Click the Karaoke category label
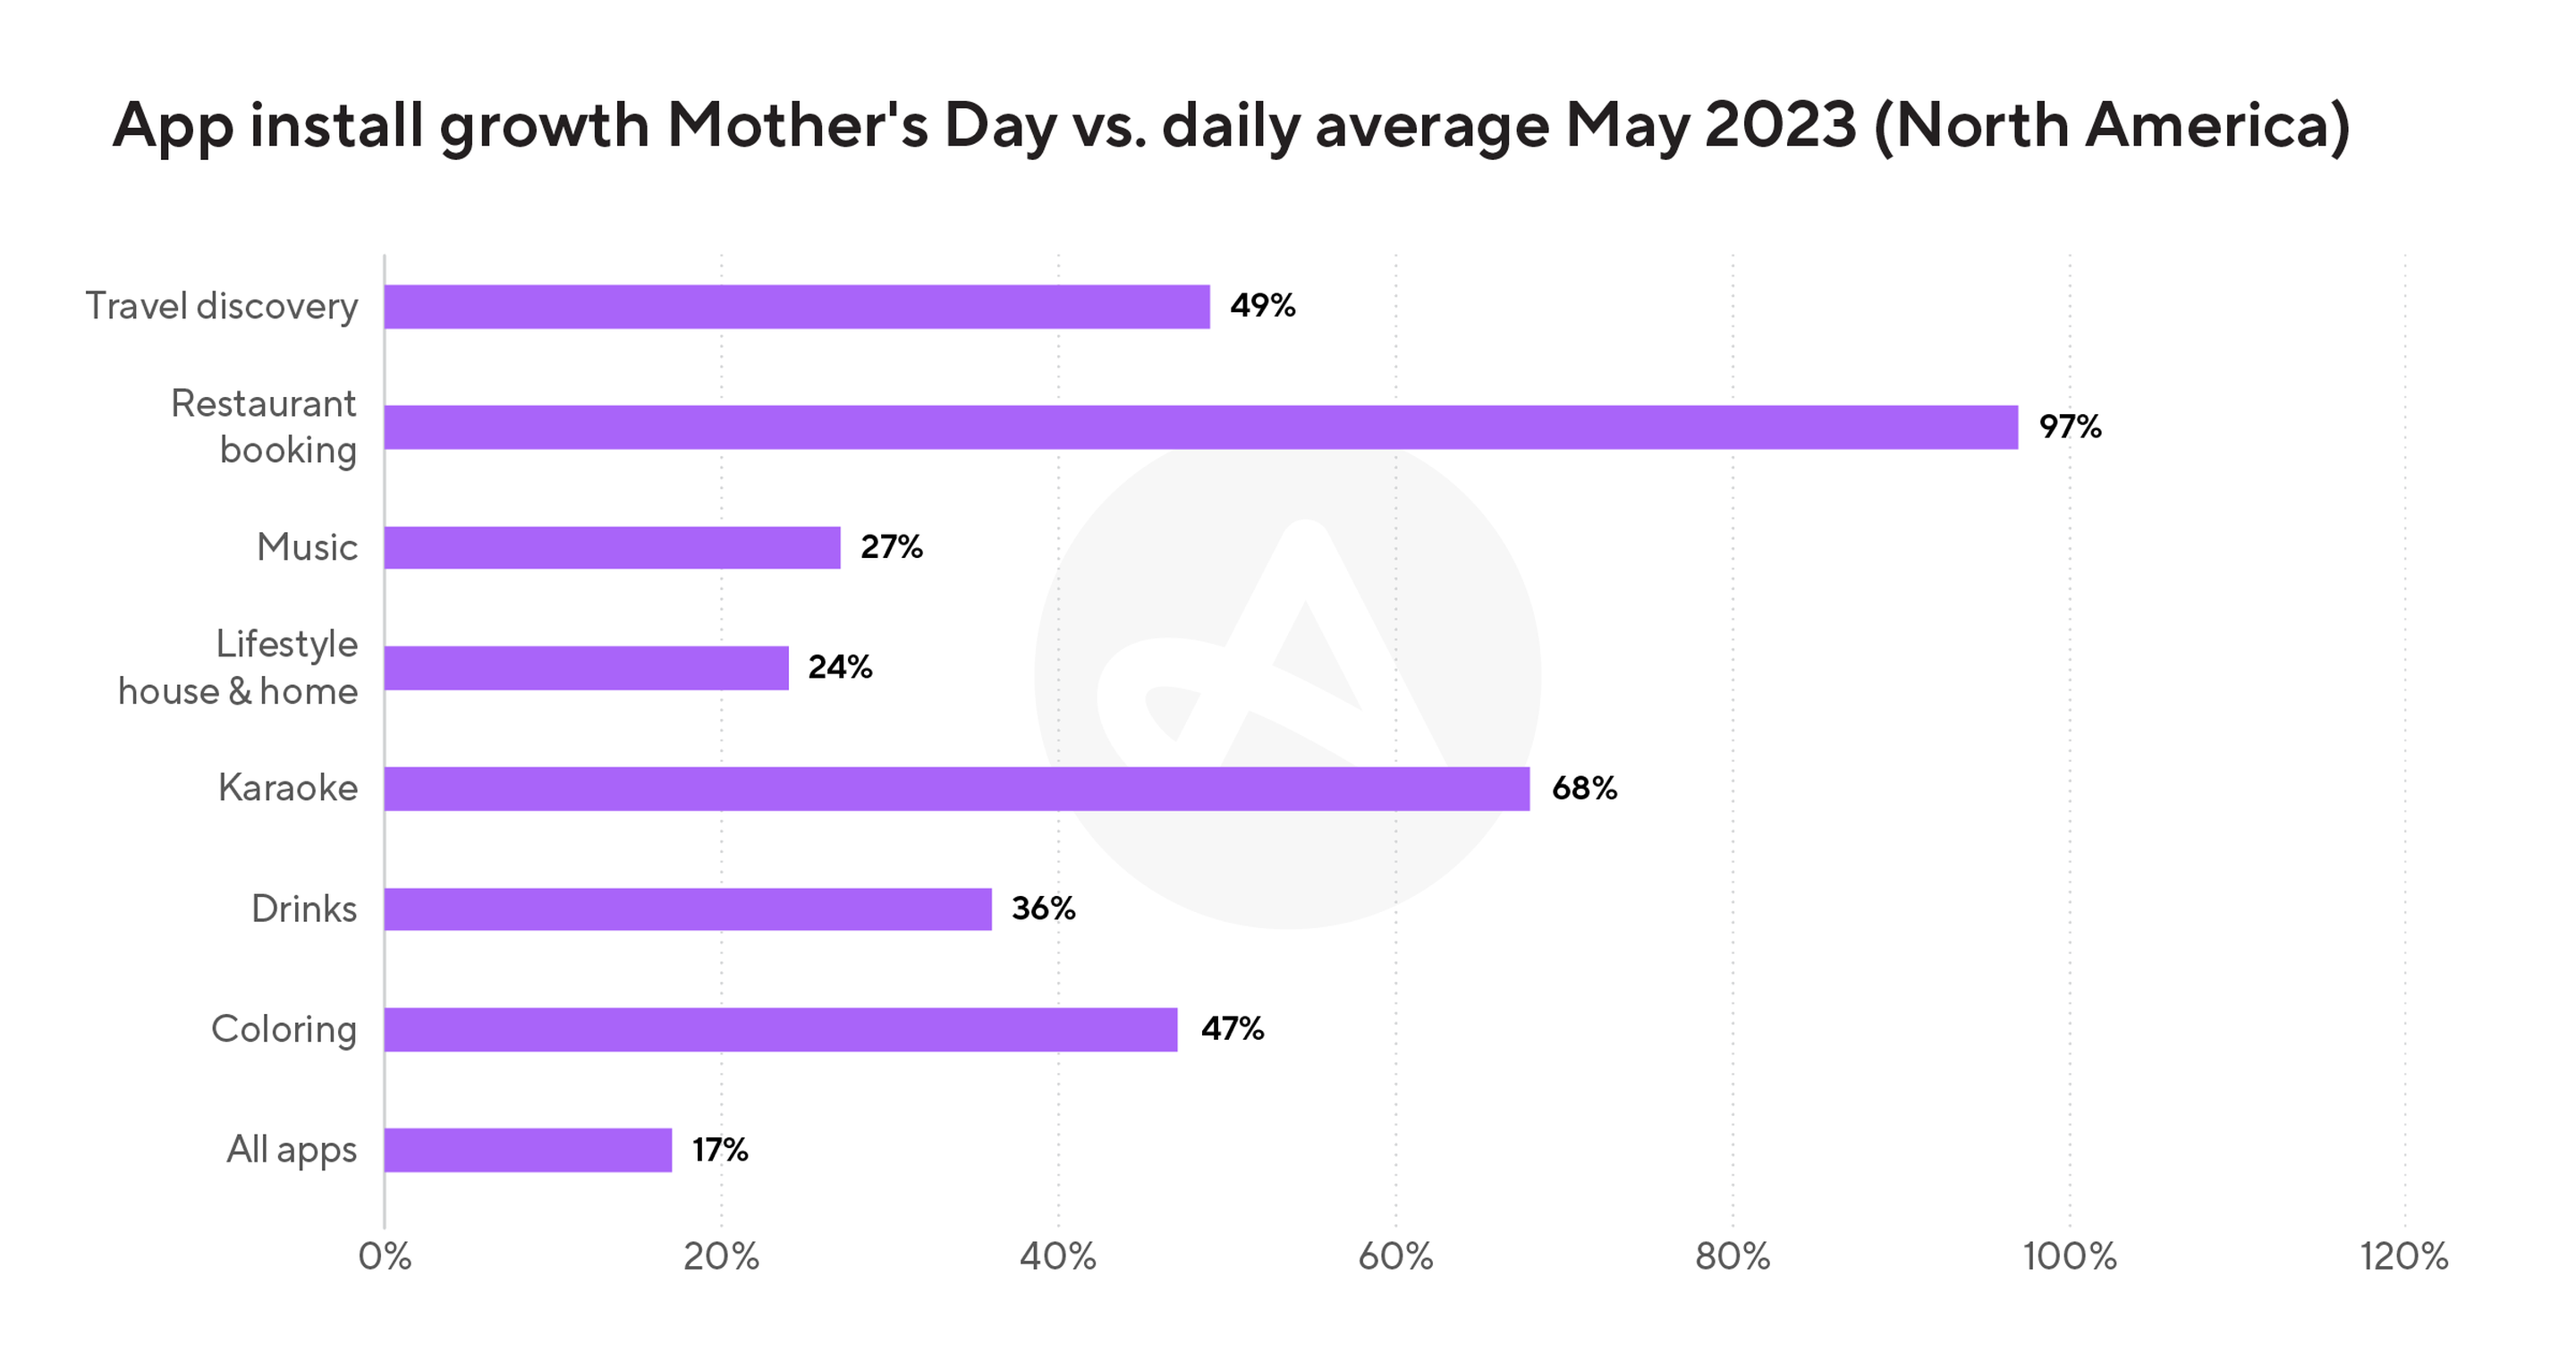Screen dimensions: 2576x1352 pos(288,788)
